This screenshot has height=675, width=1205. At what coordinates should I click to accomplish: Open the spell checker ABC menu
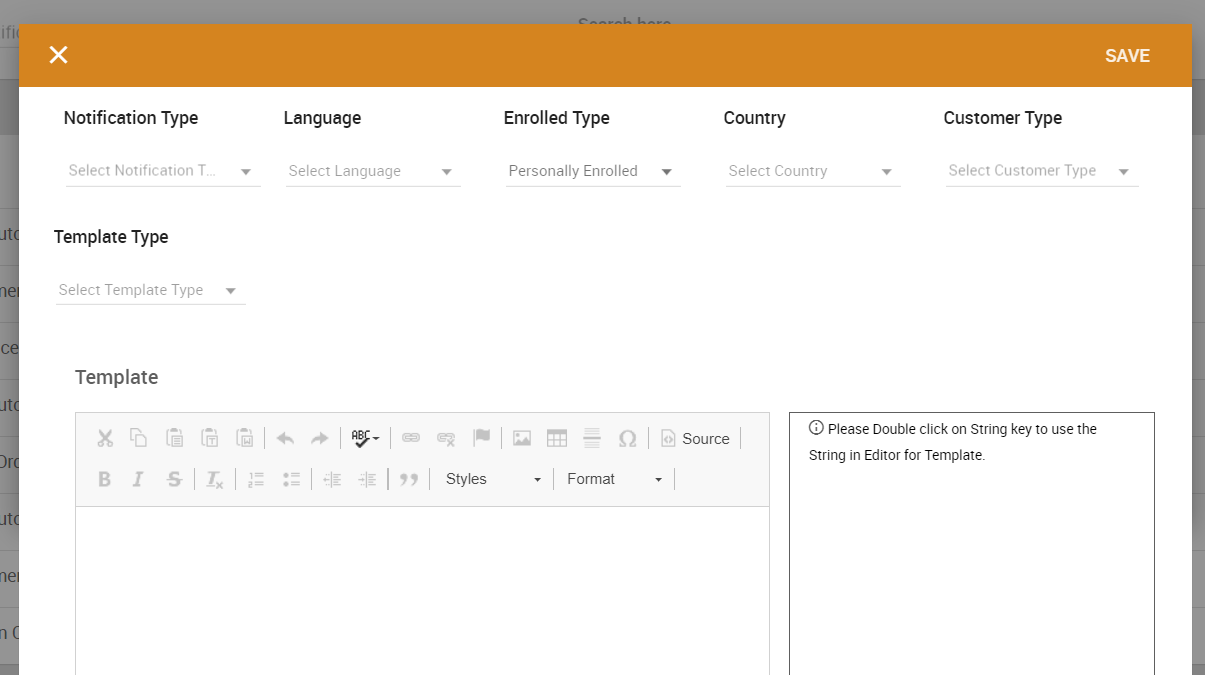pos(365,438)
